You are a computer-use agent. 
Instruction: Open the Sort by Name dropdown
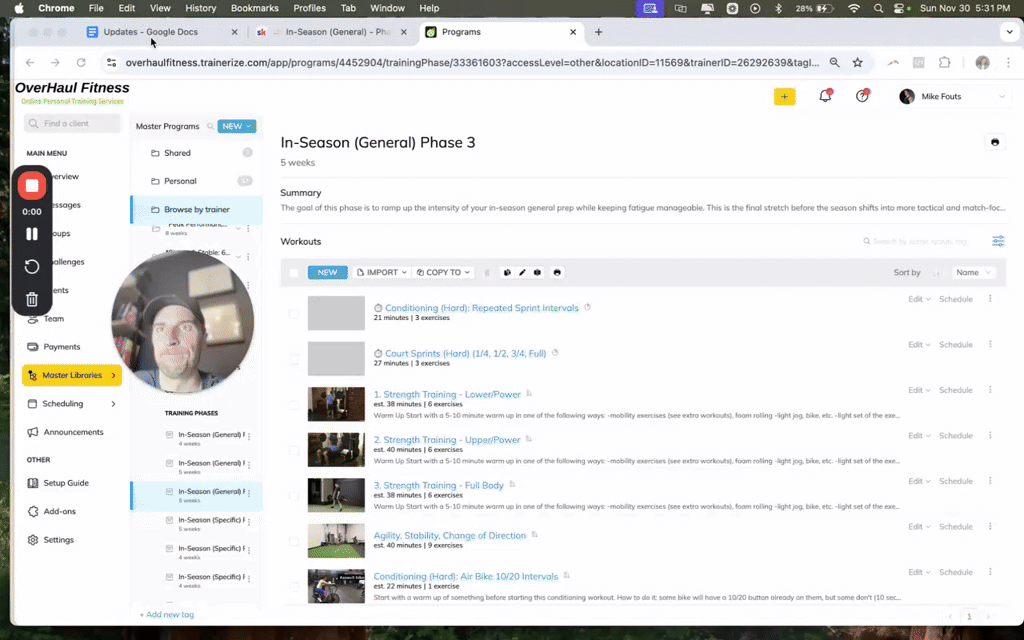point(973,272)
